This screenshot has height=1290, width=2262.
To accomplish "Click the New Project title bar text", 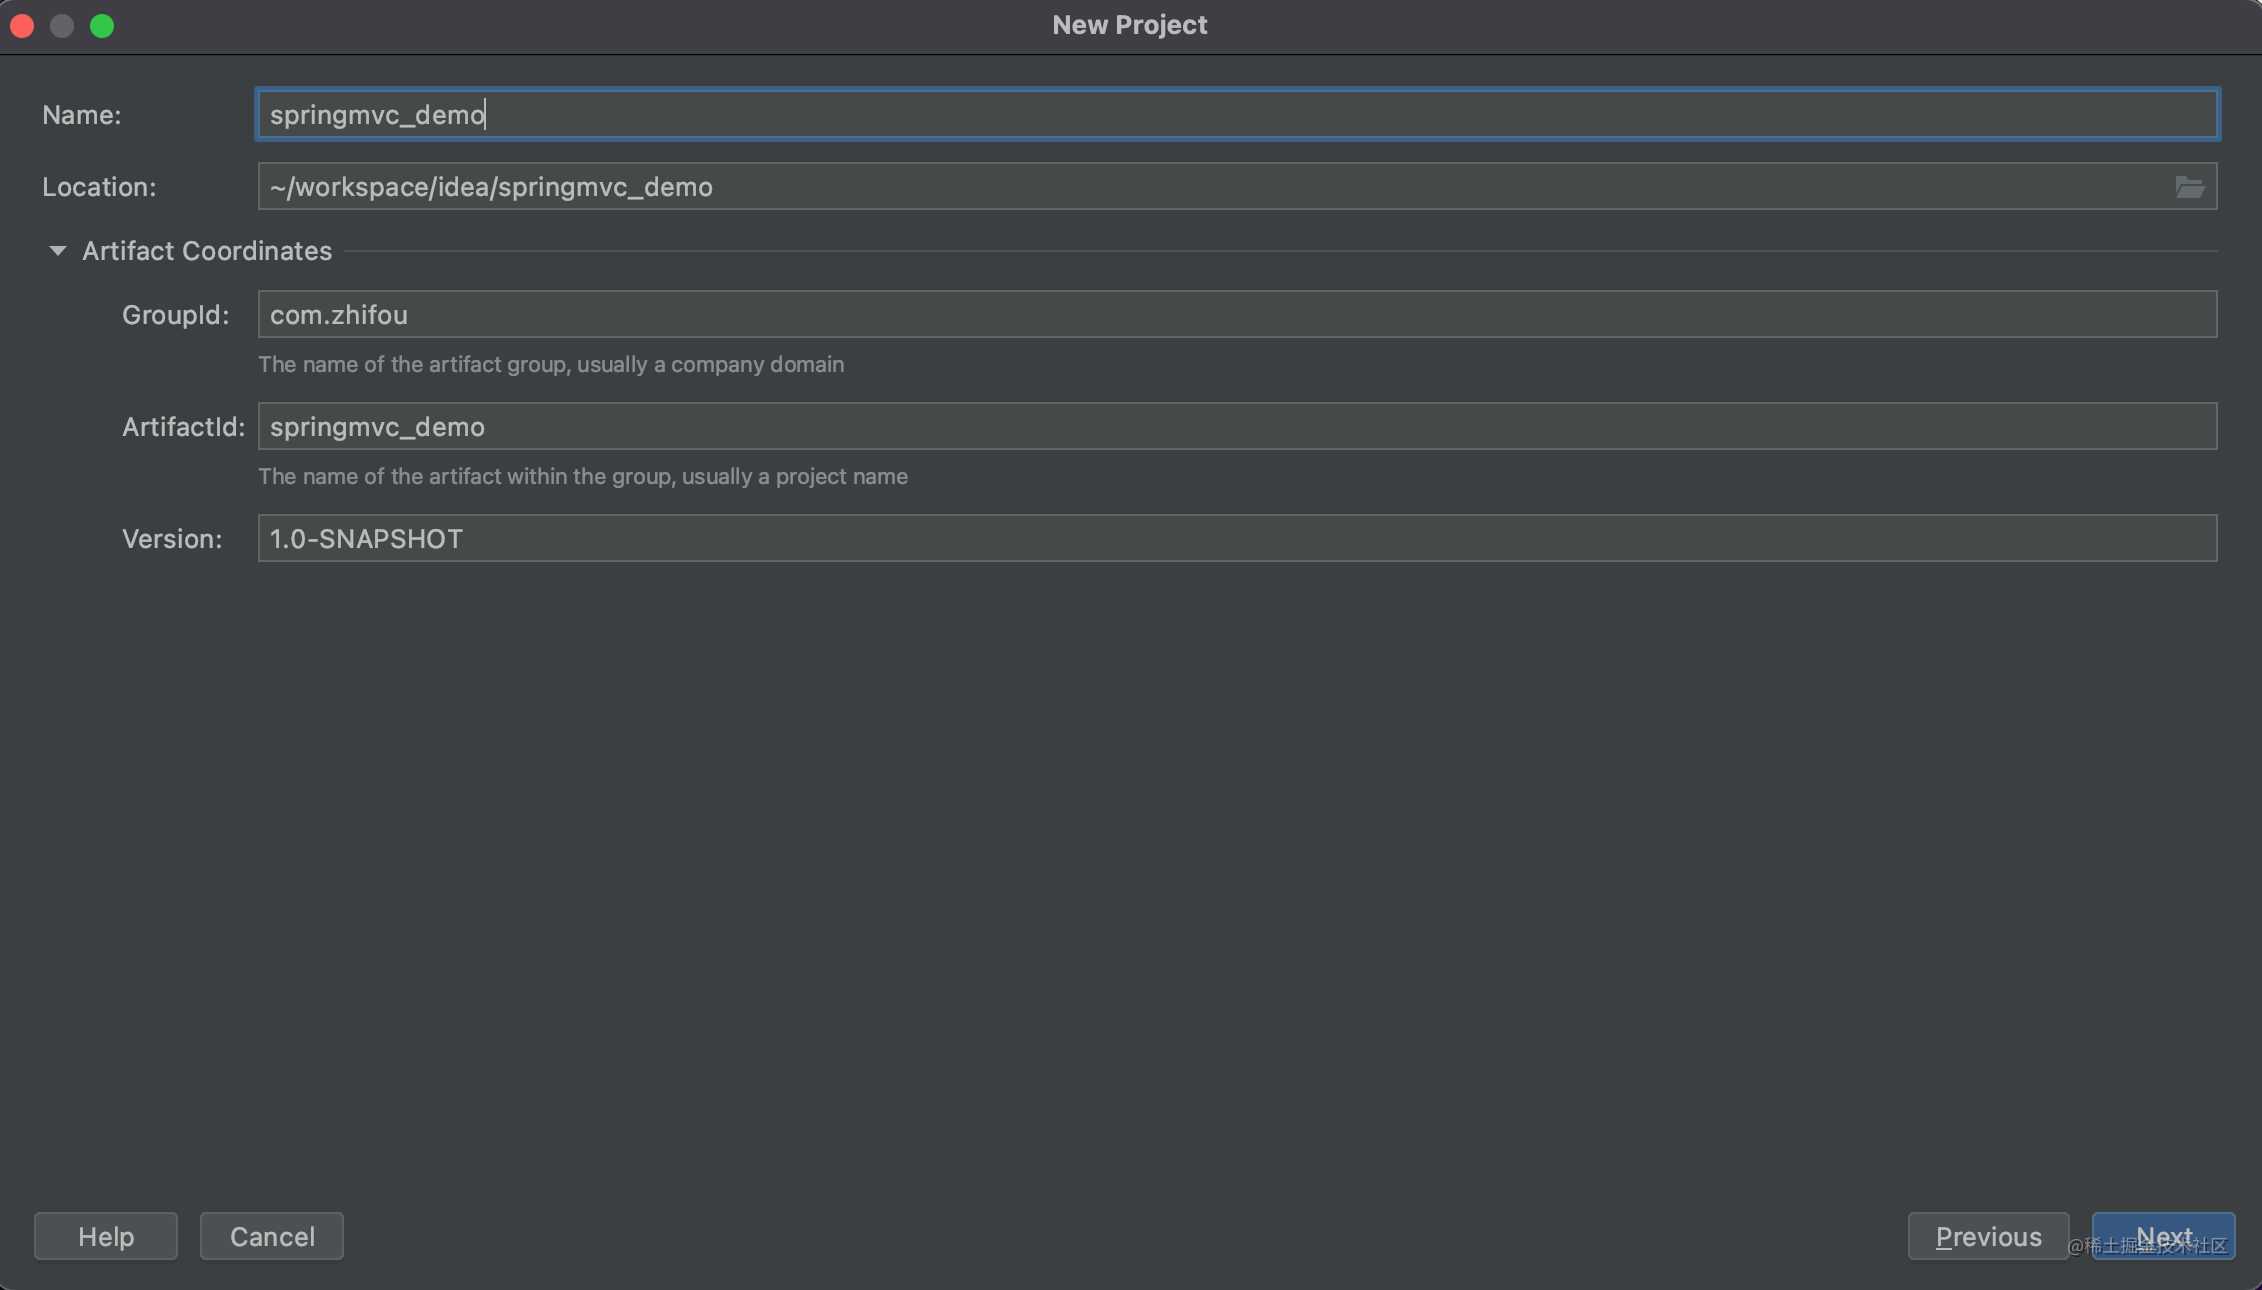I will click(x=1129, y=25).
